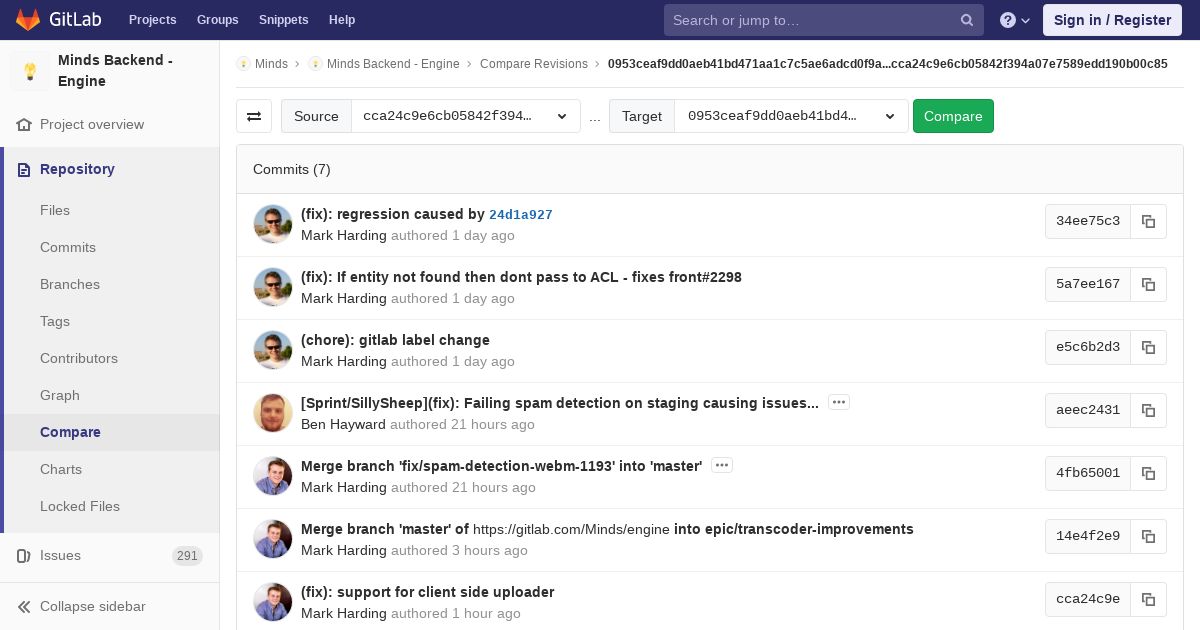This screenshot has height=630, width=1200.
Task: Open Files in Repository sidebar
Action: click(x=55, y=211)
